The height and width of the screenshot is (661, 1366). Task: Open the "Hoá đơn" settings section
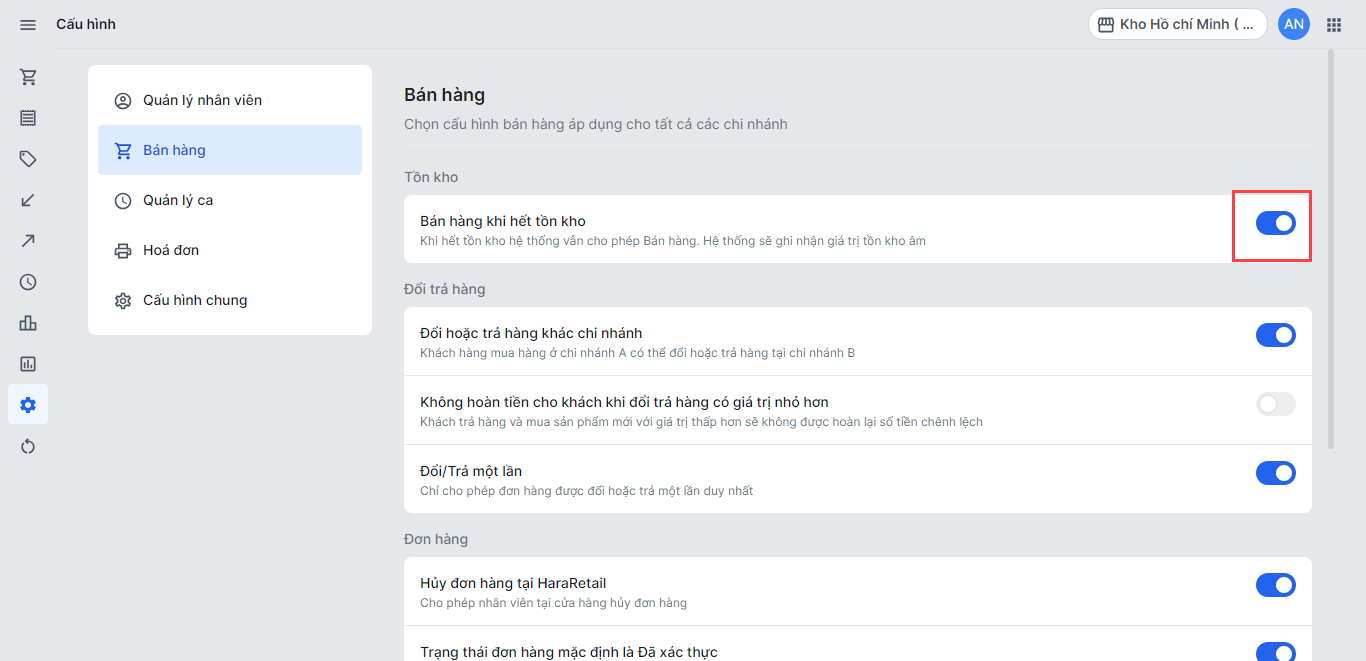(x=171, y=250)
